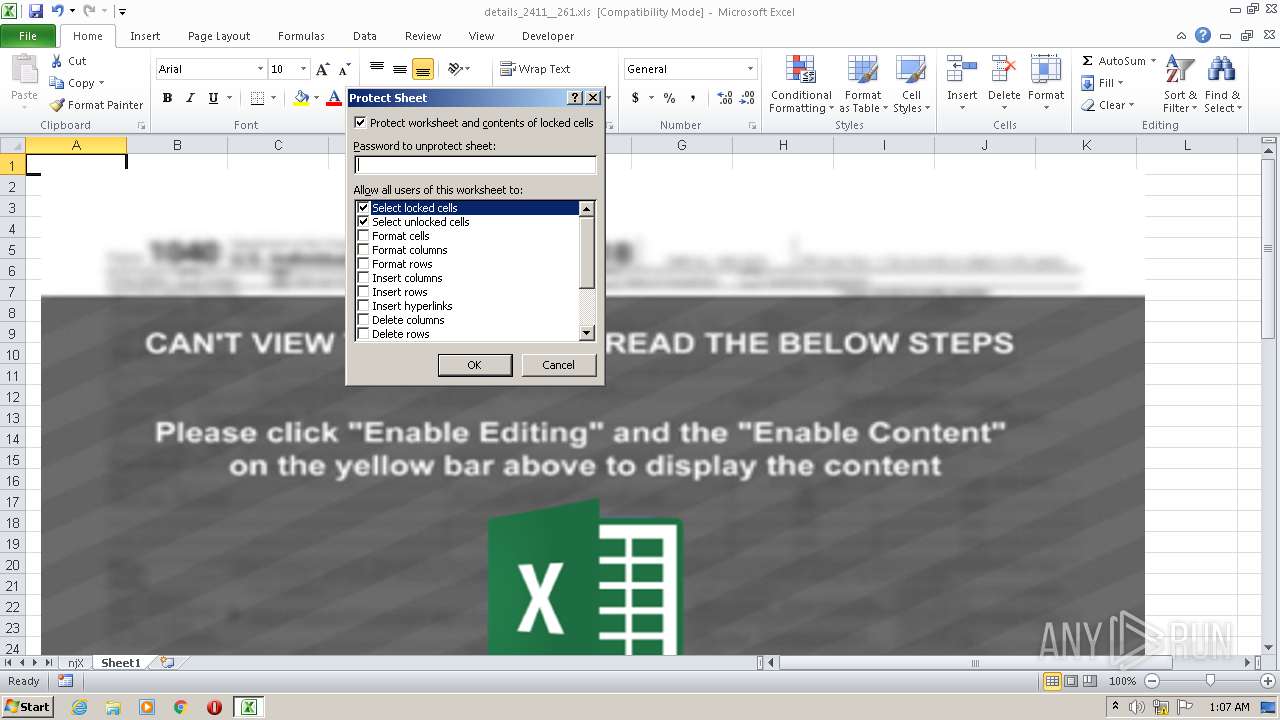The height and width of the screenshot is (720, 1280).
Task: Uncheck Select unlocked cells option
Action: coord(364,222)
